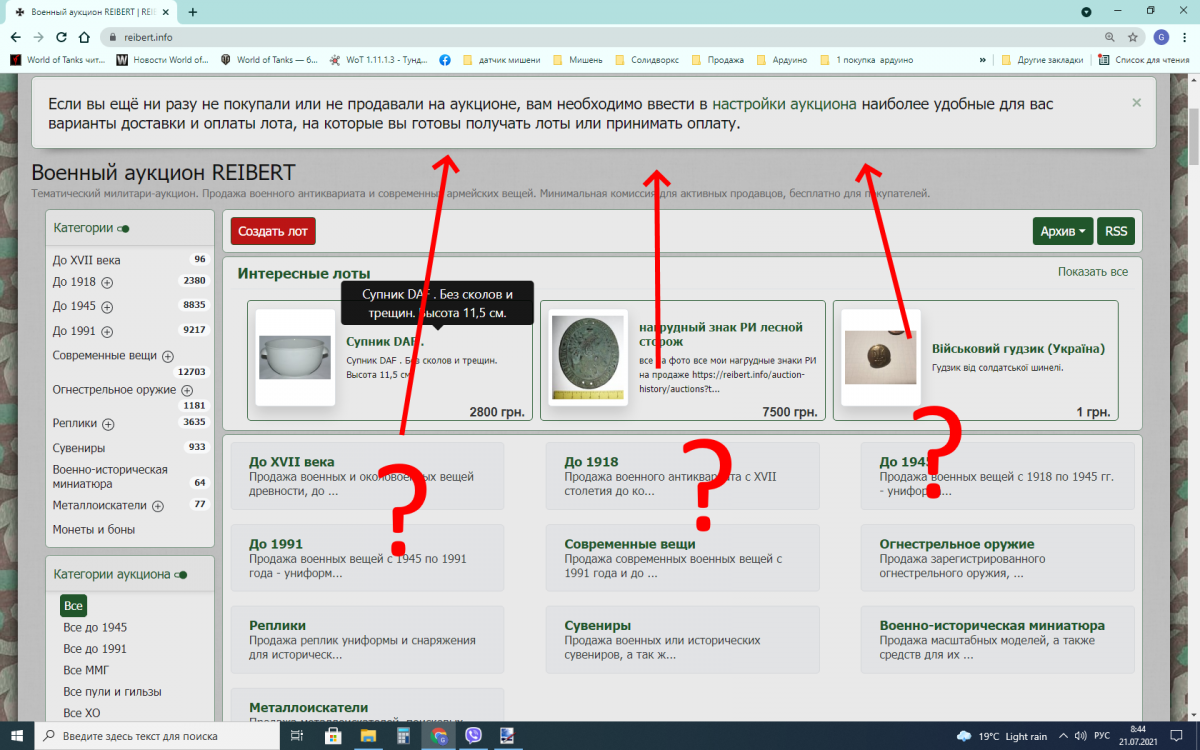Click the Создать лот button
Screen dimensions: 1200x750
273,231
